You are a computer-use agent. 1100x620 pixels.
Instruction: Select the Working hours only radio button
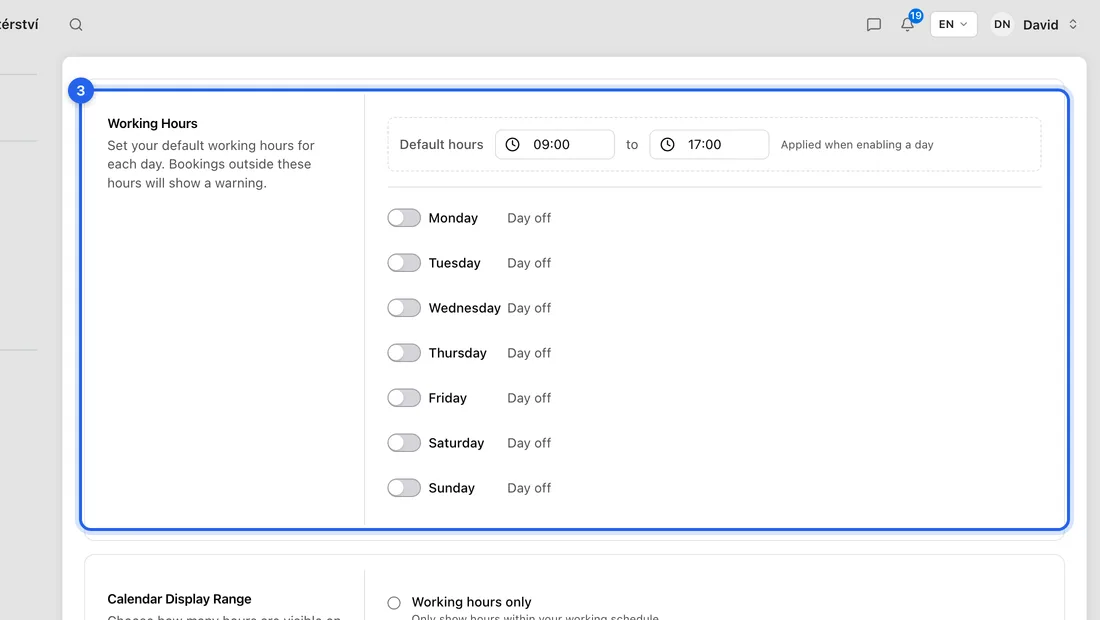[394, 602]
